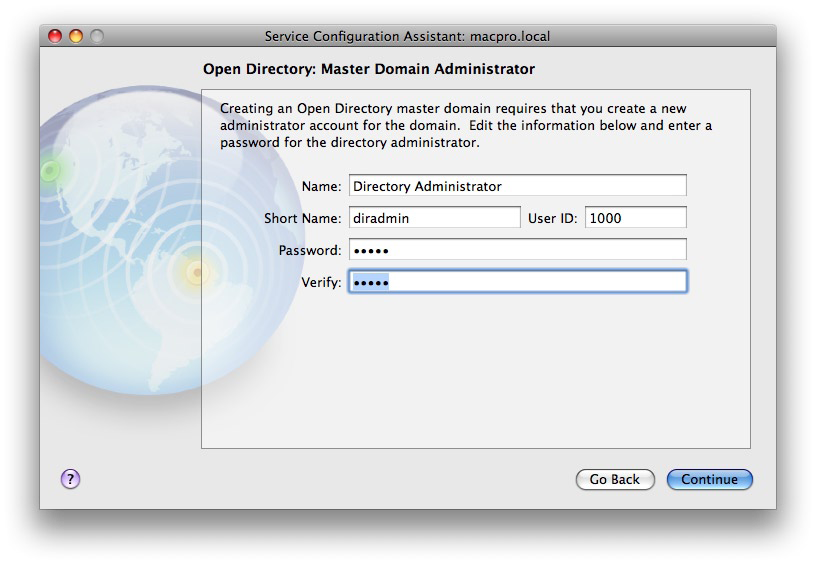Focus the Short Name field containing diradmin
This screenshot has height=564, width=816.
(435, 217)
